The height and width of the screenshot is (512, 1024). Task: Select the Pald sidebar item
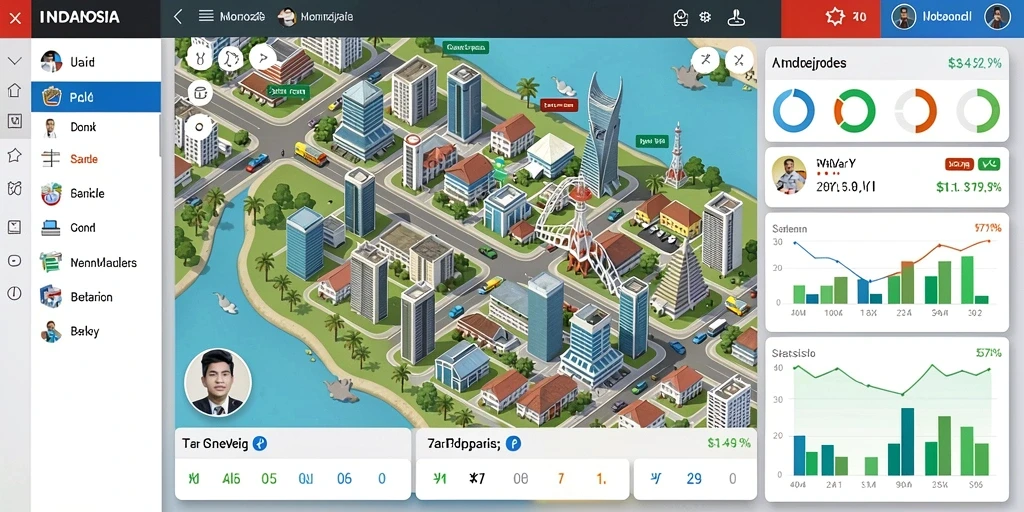[96, 97]
